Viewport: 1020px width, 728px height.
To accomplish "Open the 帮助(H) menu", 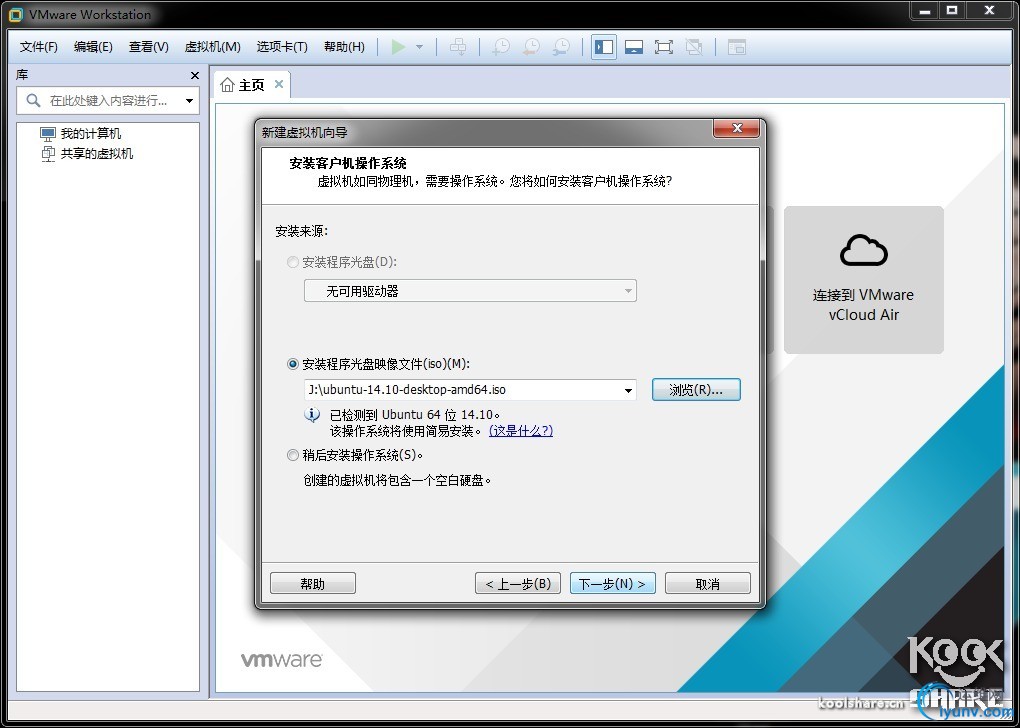I will (344, 47).
